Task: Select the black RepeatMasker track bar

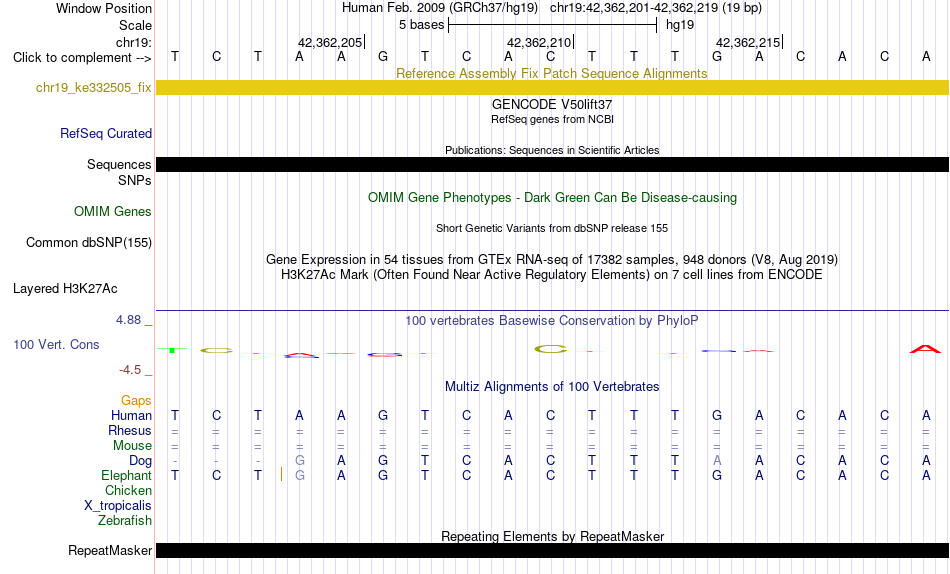Action: point(552,550)
